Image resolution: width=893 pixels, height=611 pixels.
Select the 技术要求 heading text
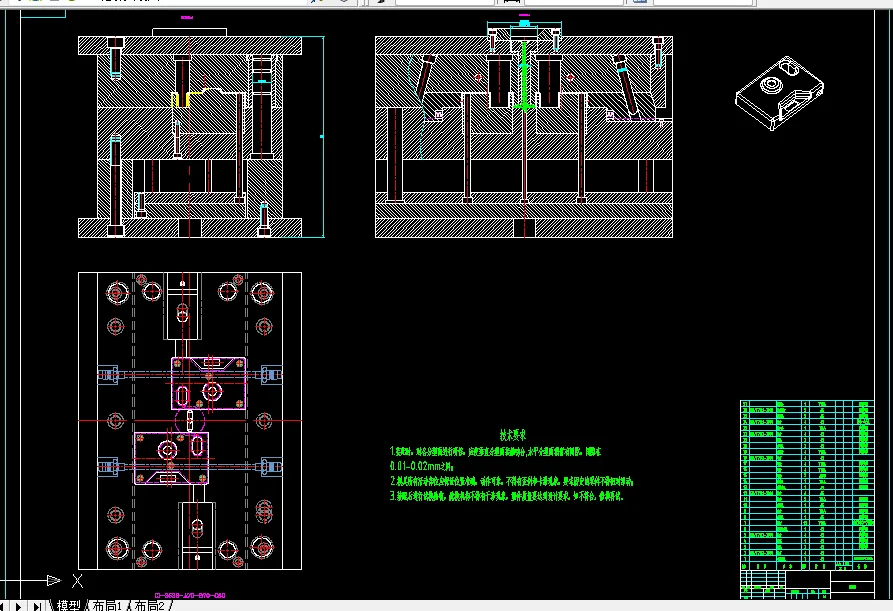(513, 436)
